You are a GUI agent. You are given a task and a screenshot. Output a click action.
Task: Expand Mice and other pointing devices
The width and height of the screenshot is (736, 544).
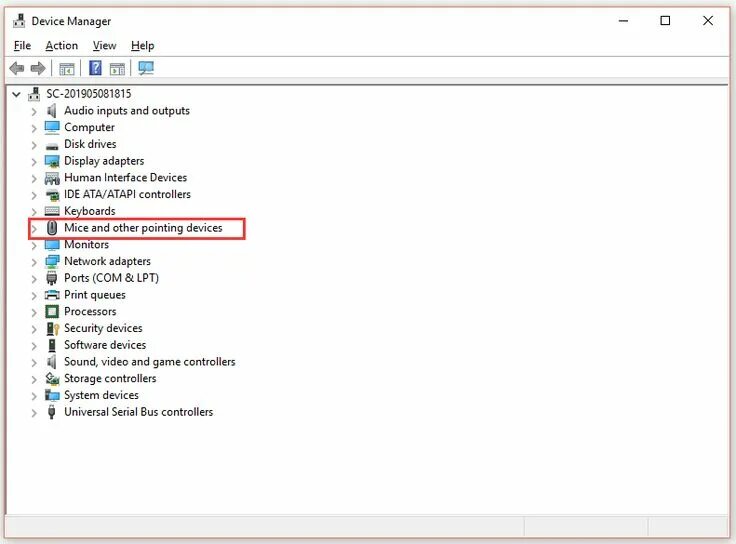[34, 229]
